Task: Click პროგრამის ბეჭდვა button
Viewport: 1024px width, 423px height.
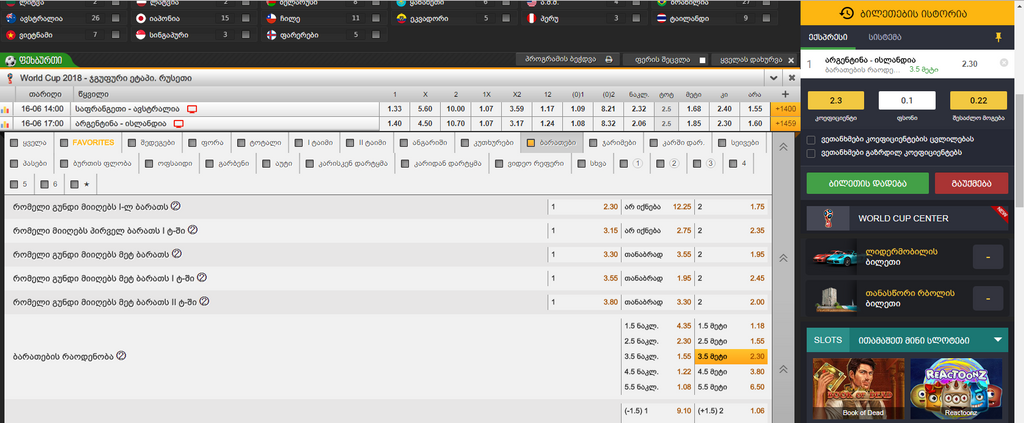Action: coord(566,59)
